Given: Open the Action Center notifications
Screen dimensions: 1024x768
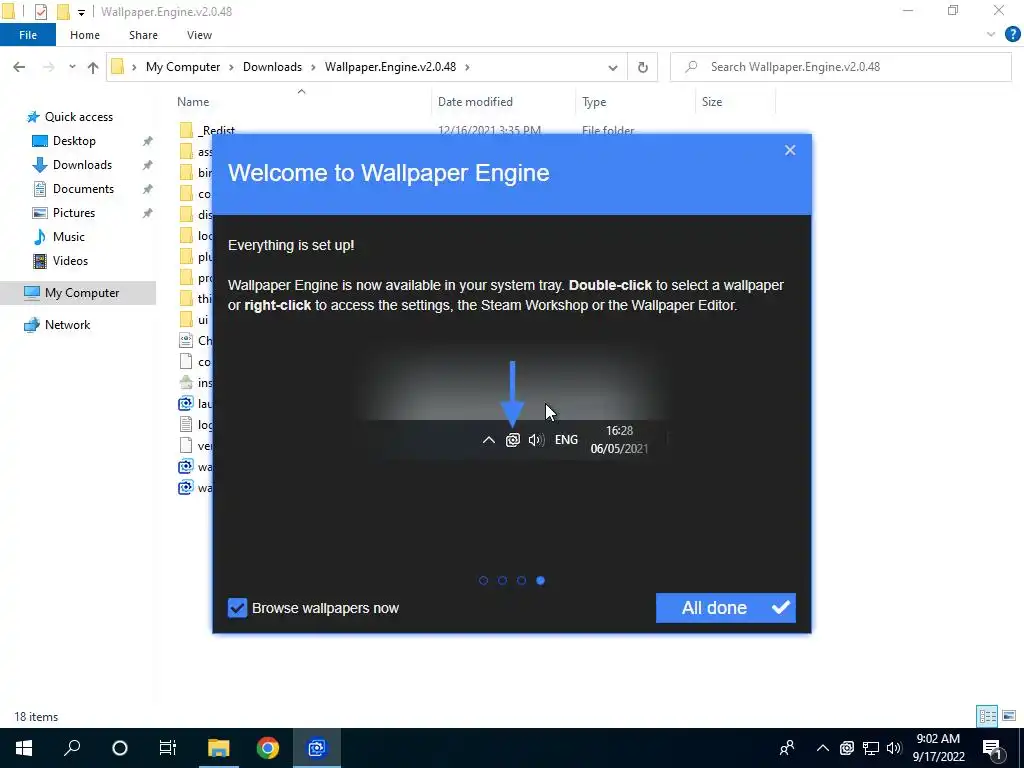Looking at the screenshot, I should [x=993, y=748].
